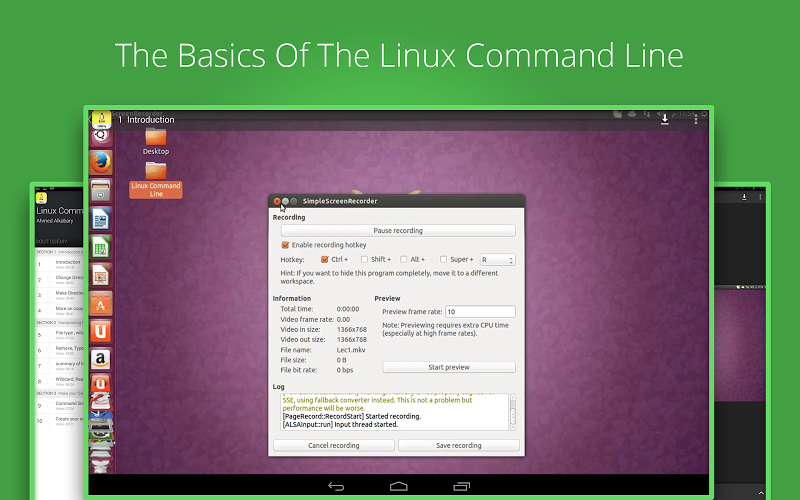Image resolution: width=800 pixels, height=500 pixels.
Task: Click the Log scrollbar thumb
Action: [x=513, y=415]
